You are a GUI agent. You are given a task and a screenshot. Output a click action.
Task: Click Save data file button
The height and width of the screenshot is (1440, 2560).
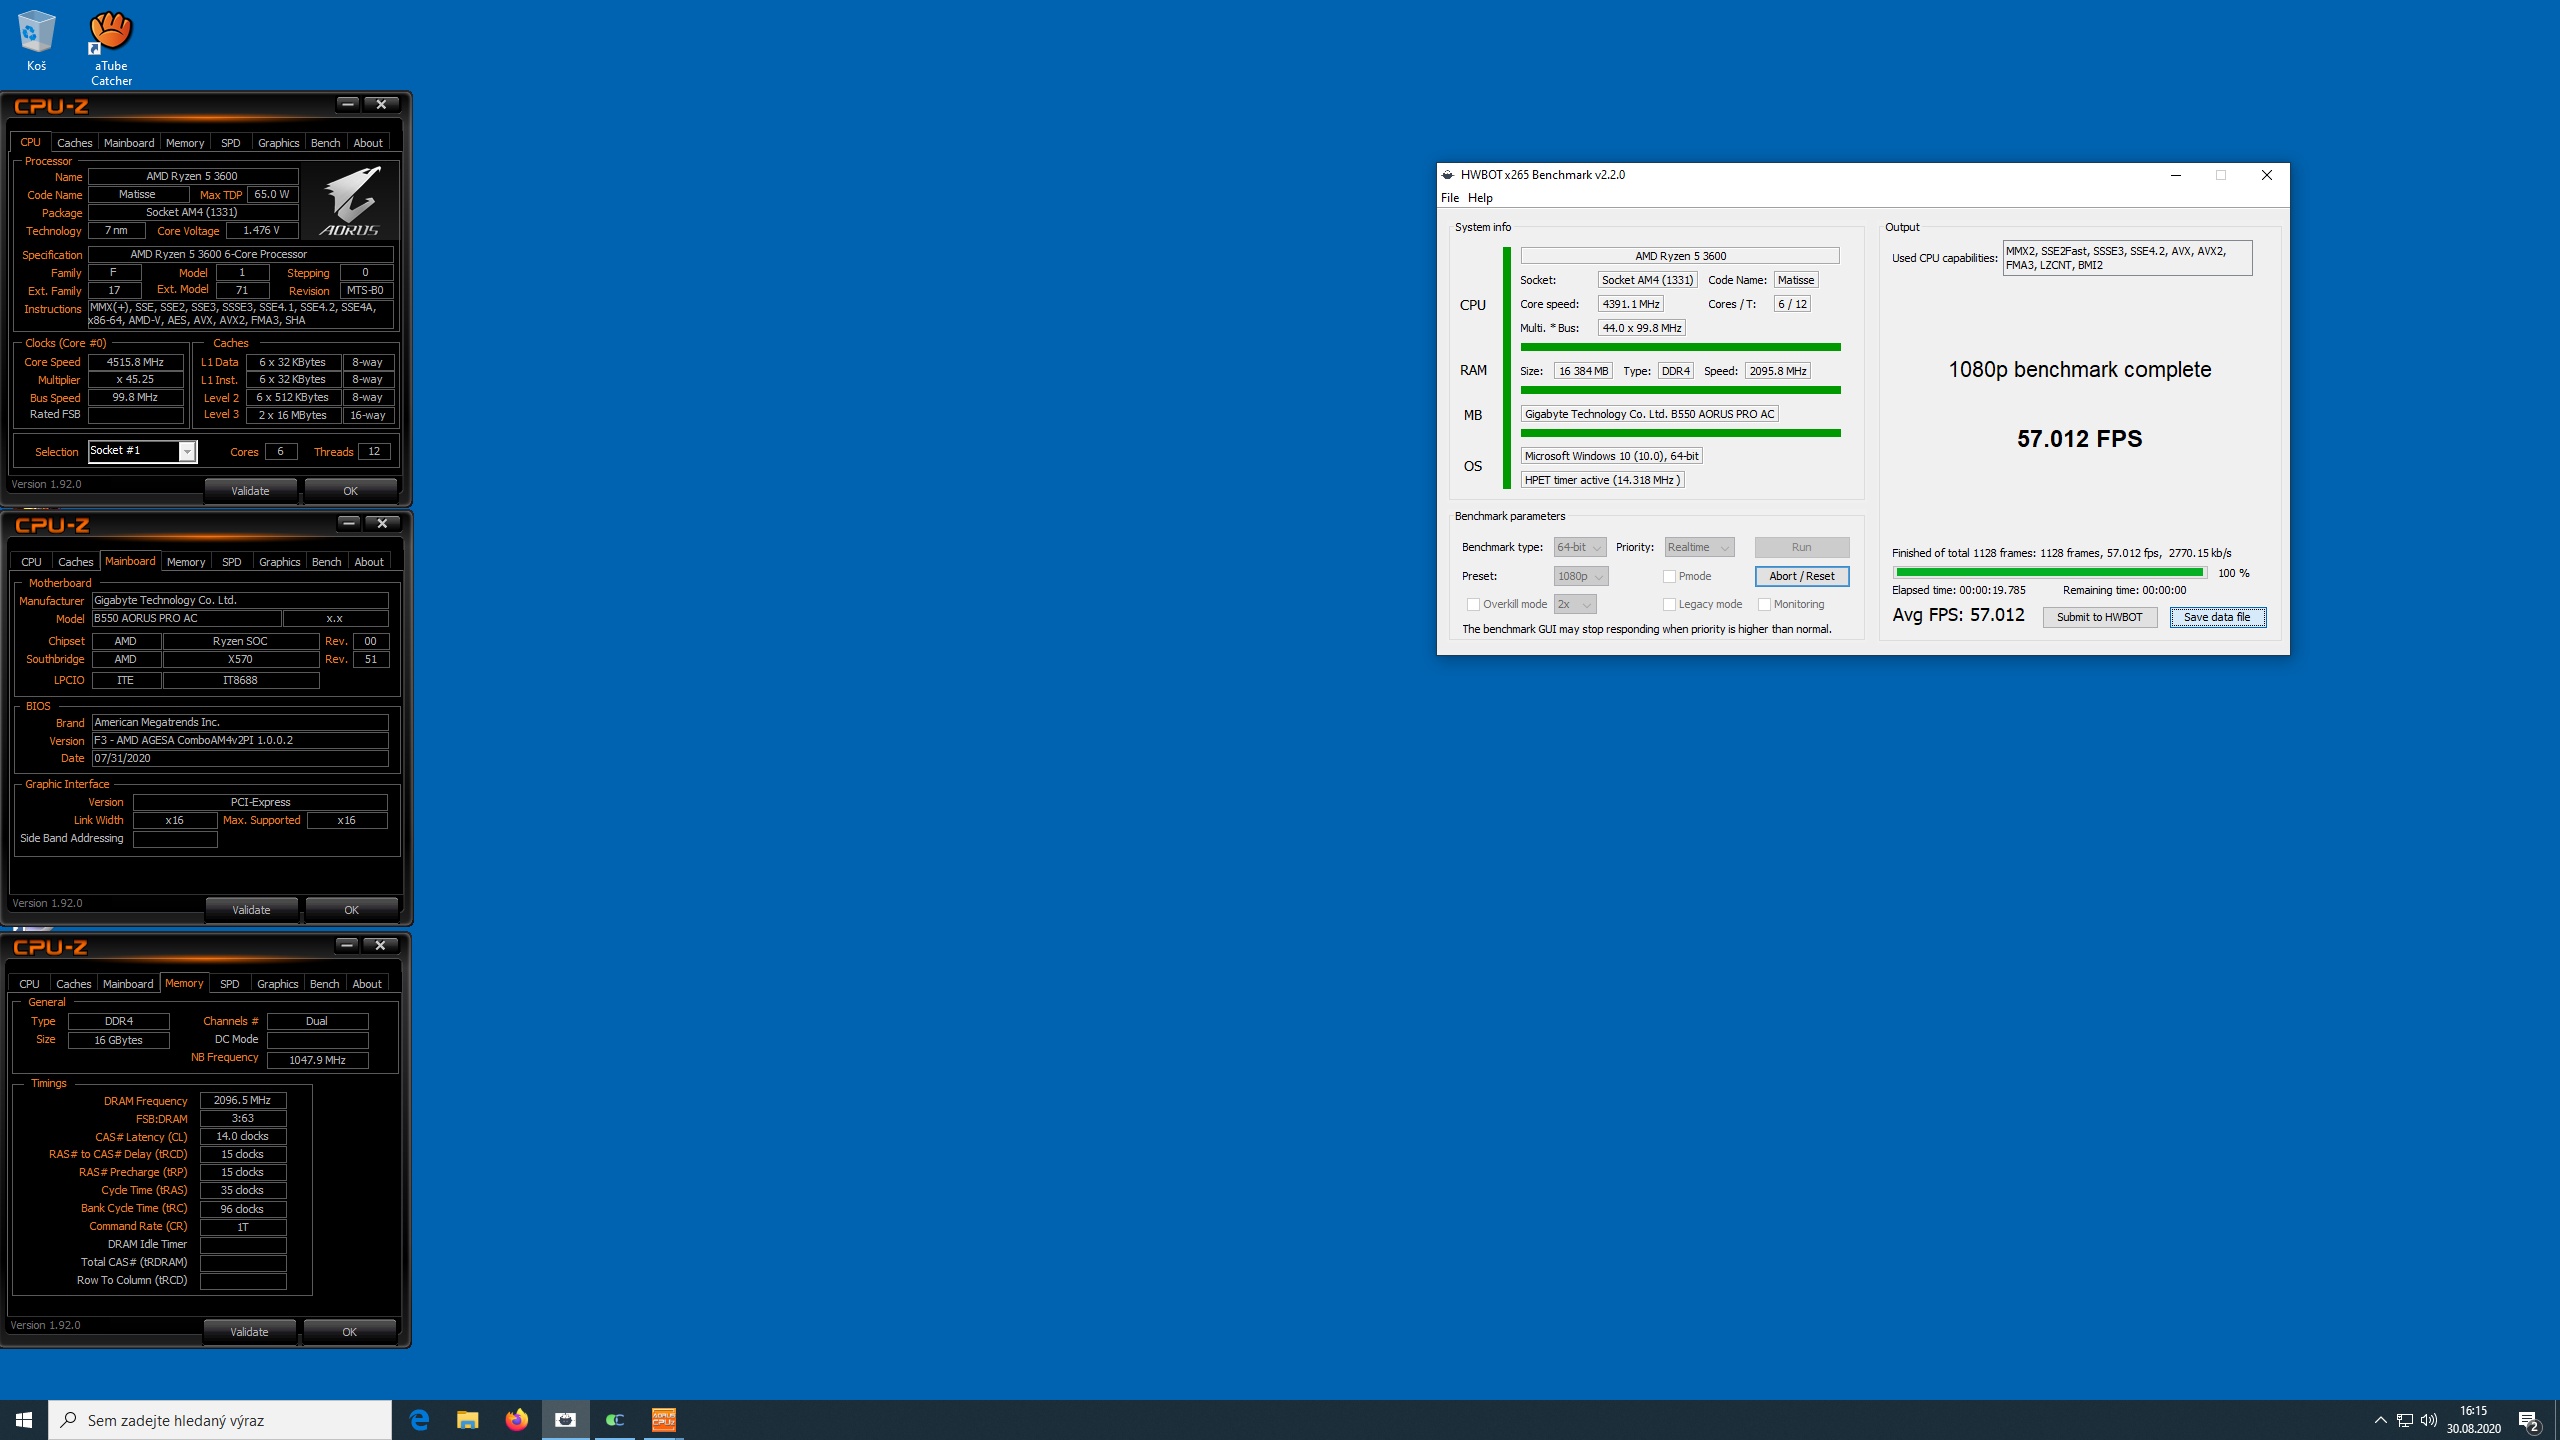2217,617
